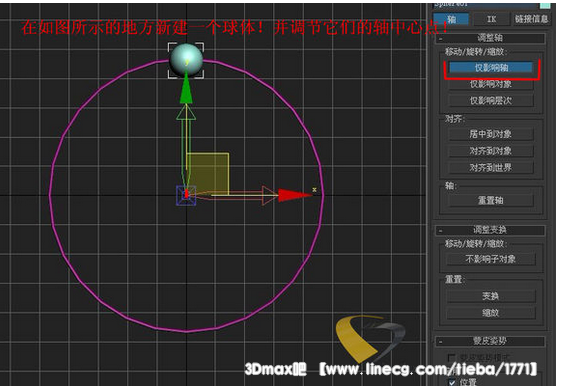
Task: Click the 重置轴 button
Action: [x=491, y=200]
